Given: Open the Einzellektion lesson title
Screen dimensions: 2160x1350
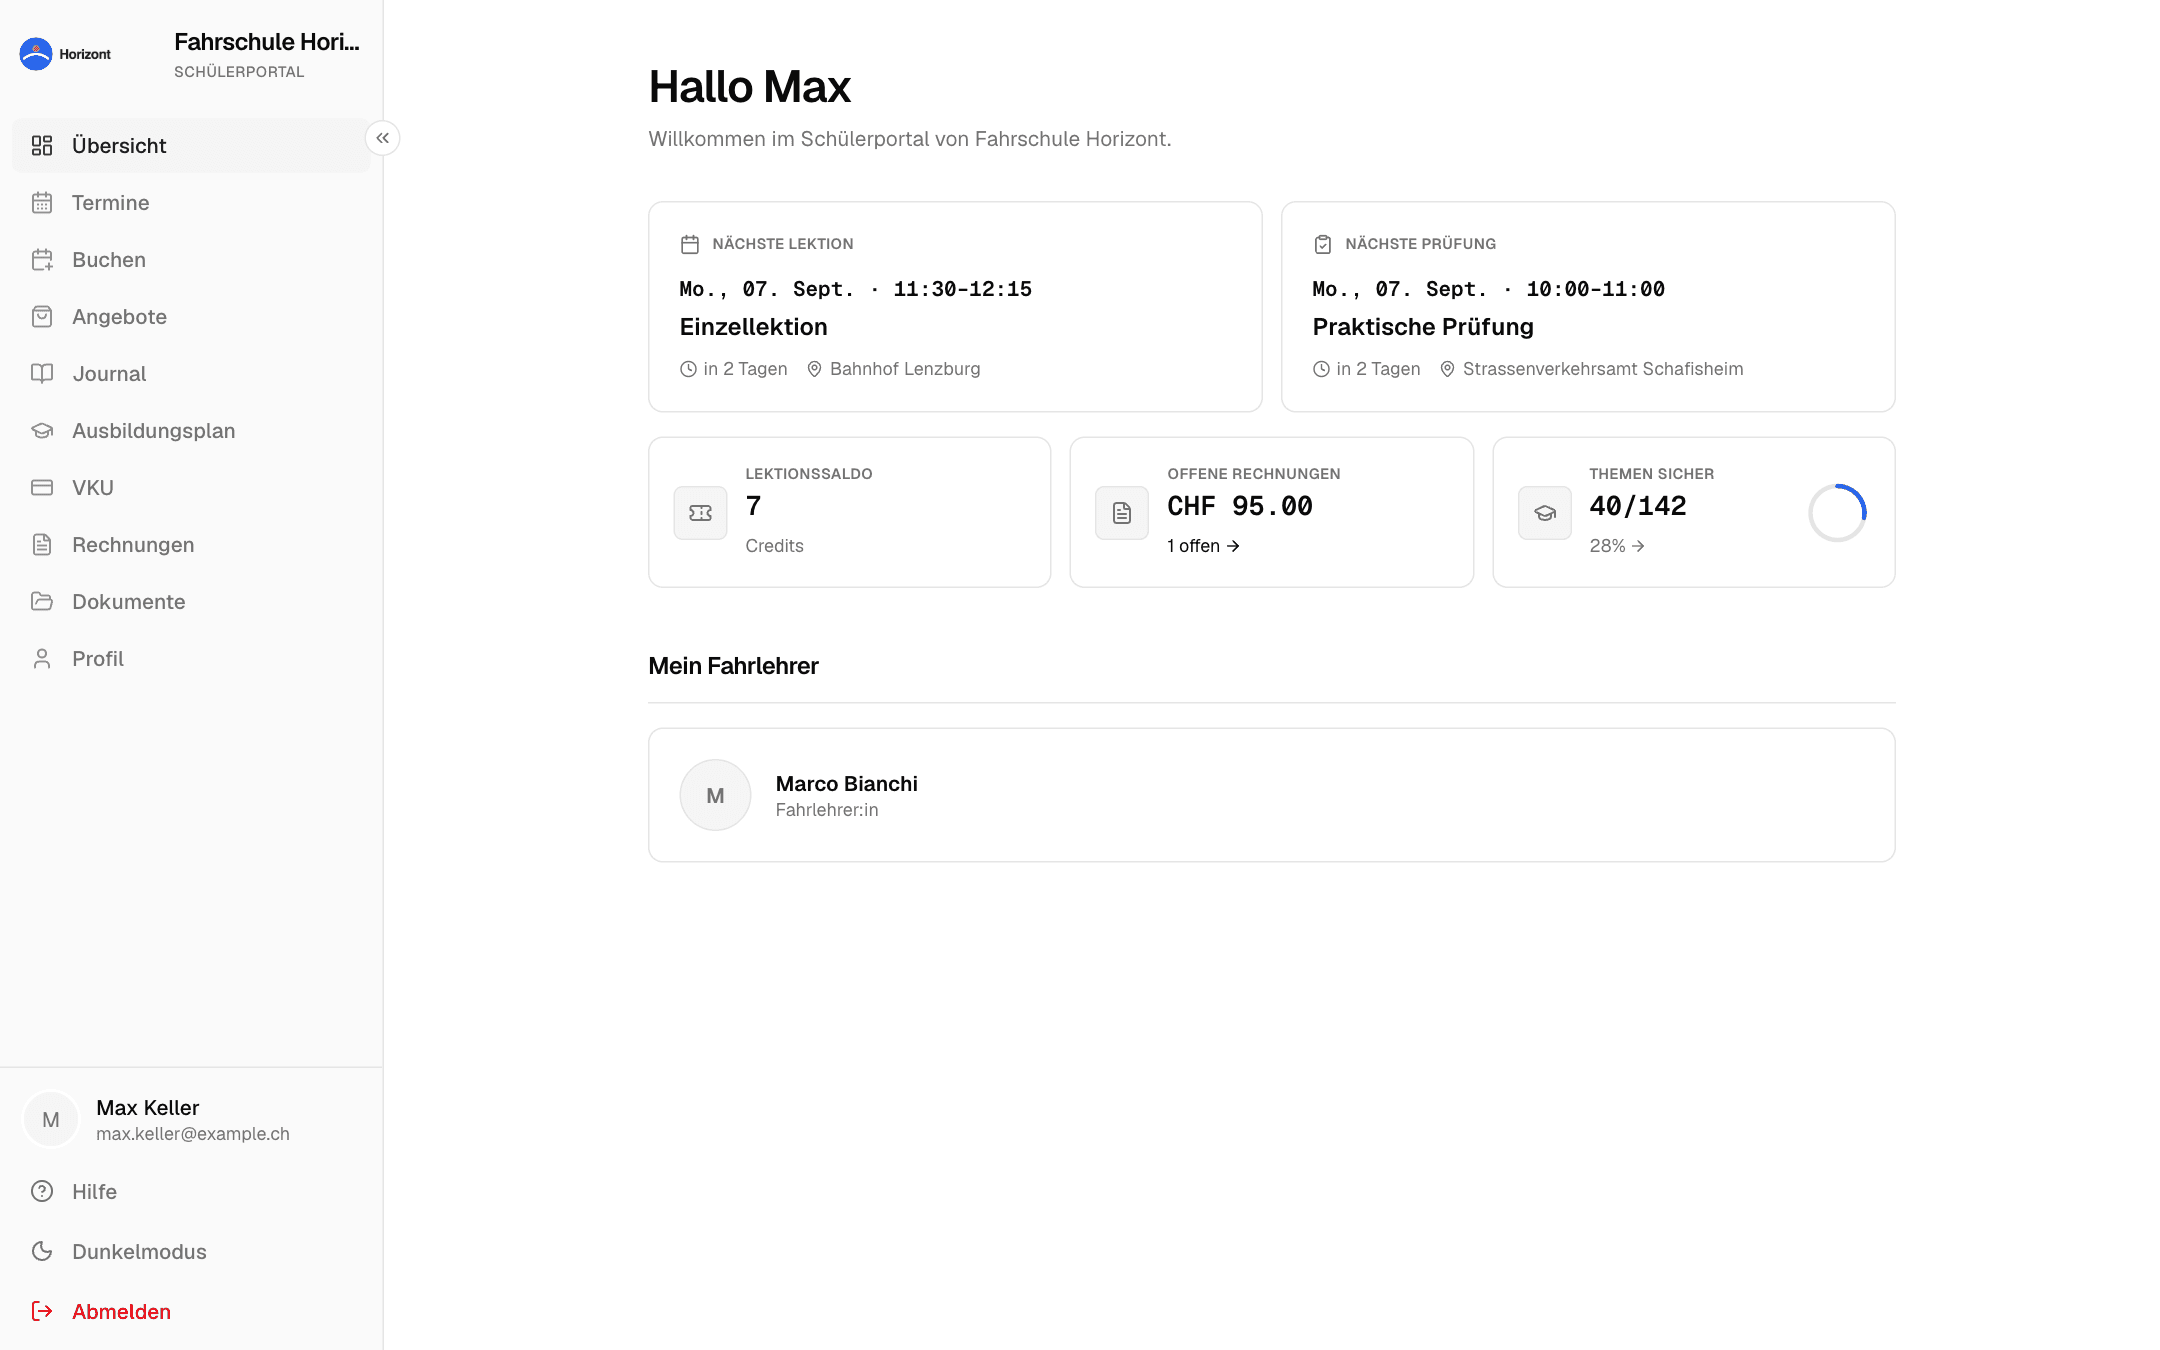Looking at the screenshot, I should (754, 327).
